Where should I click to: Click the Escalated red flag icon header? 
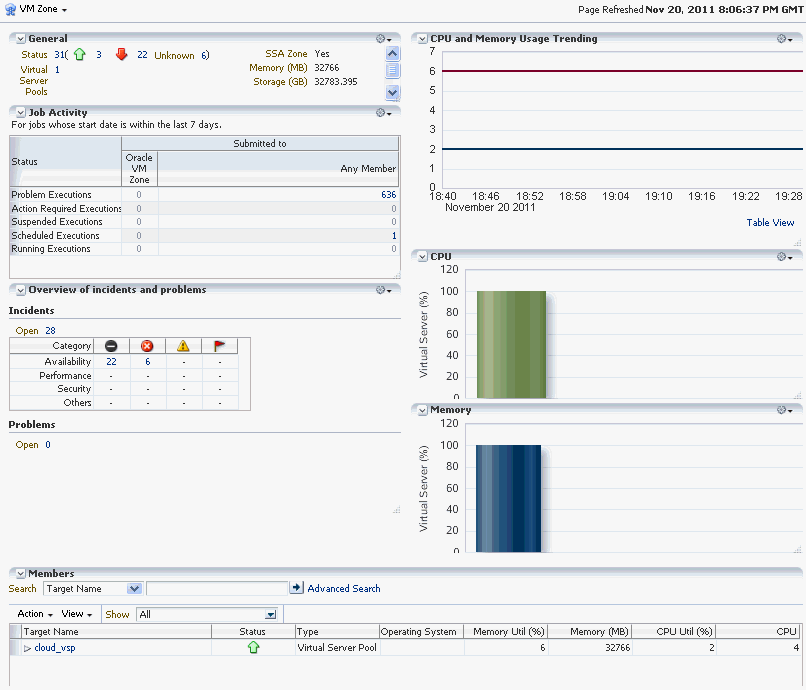219,346
